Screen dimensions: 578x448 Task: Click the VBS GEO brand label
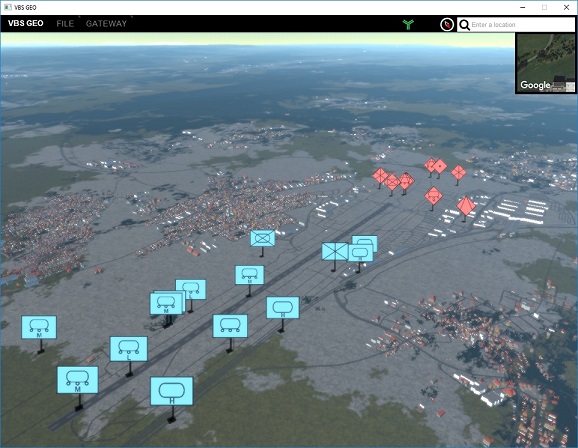pyautogui.click(x=25, y=23)
